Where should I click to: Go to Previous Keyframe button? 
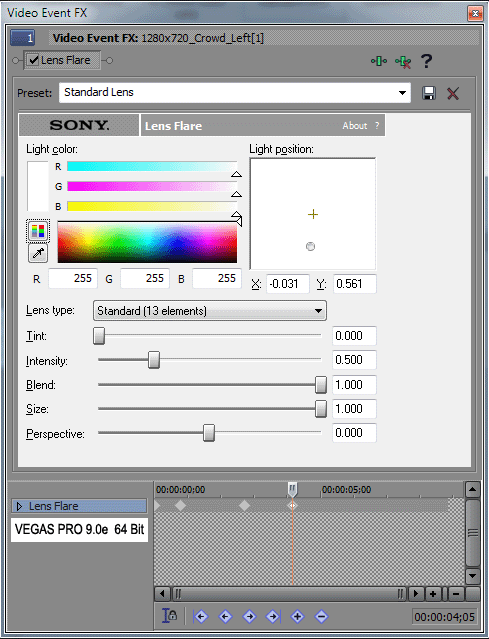pos(225,617)
